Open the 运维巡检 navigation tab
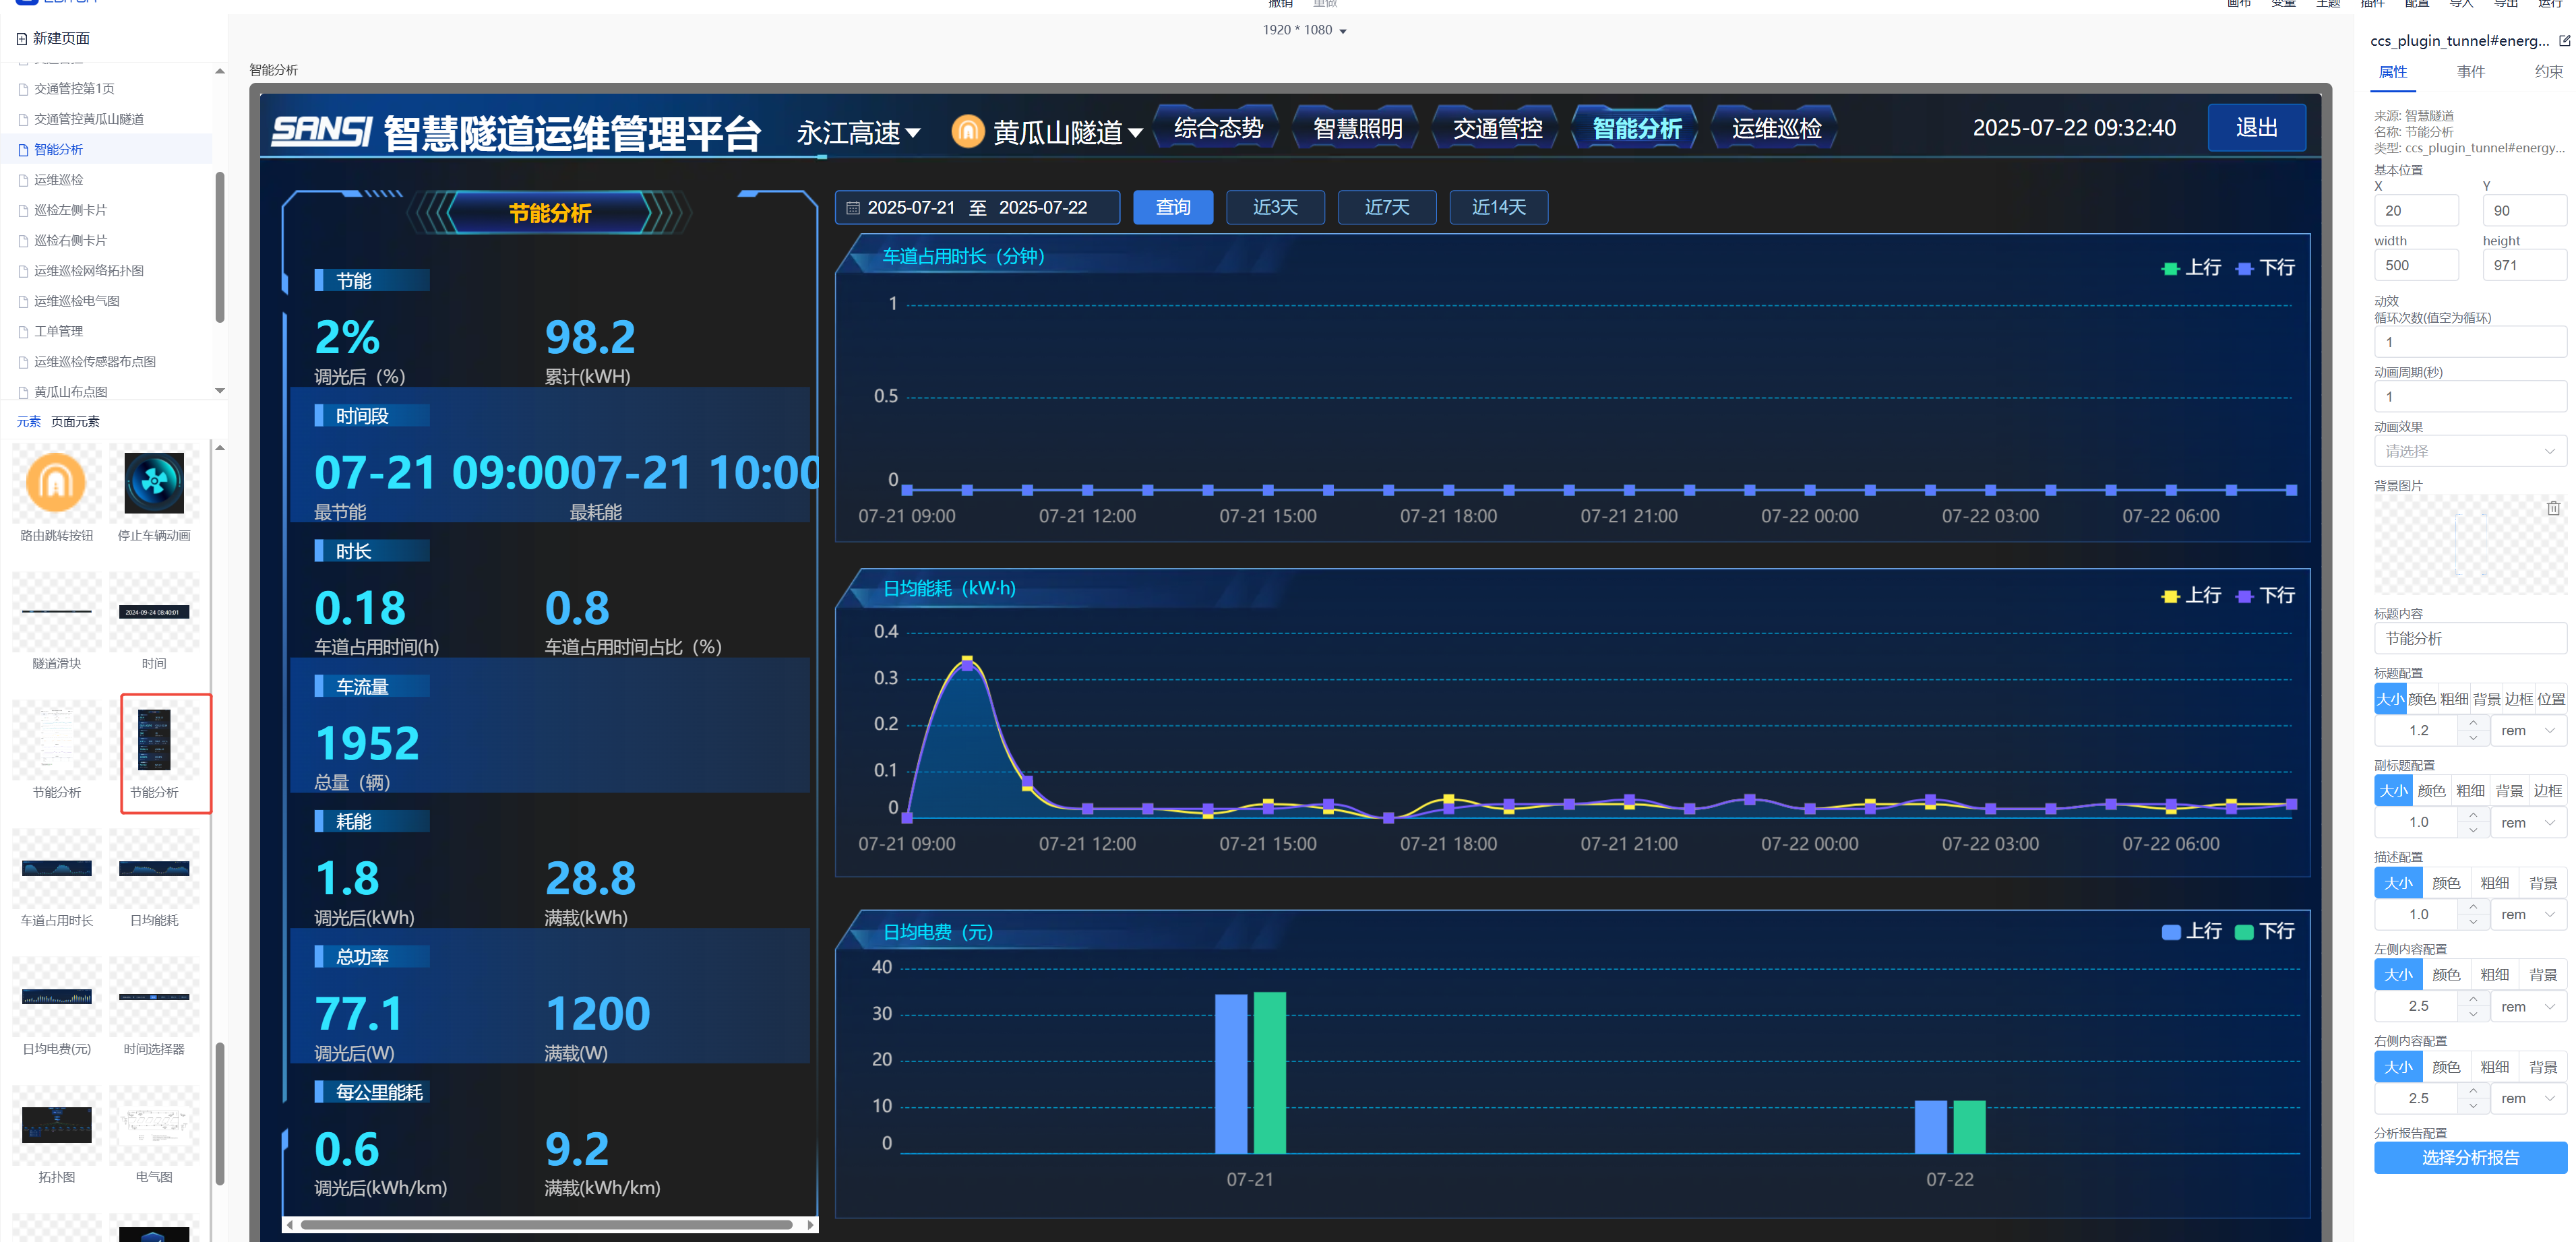Image resolution: width=2576 pixels, height=1242 pixels. point(1776,129)
